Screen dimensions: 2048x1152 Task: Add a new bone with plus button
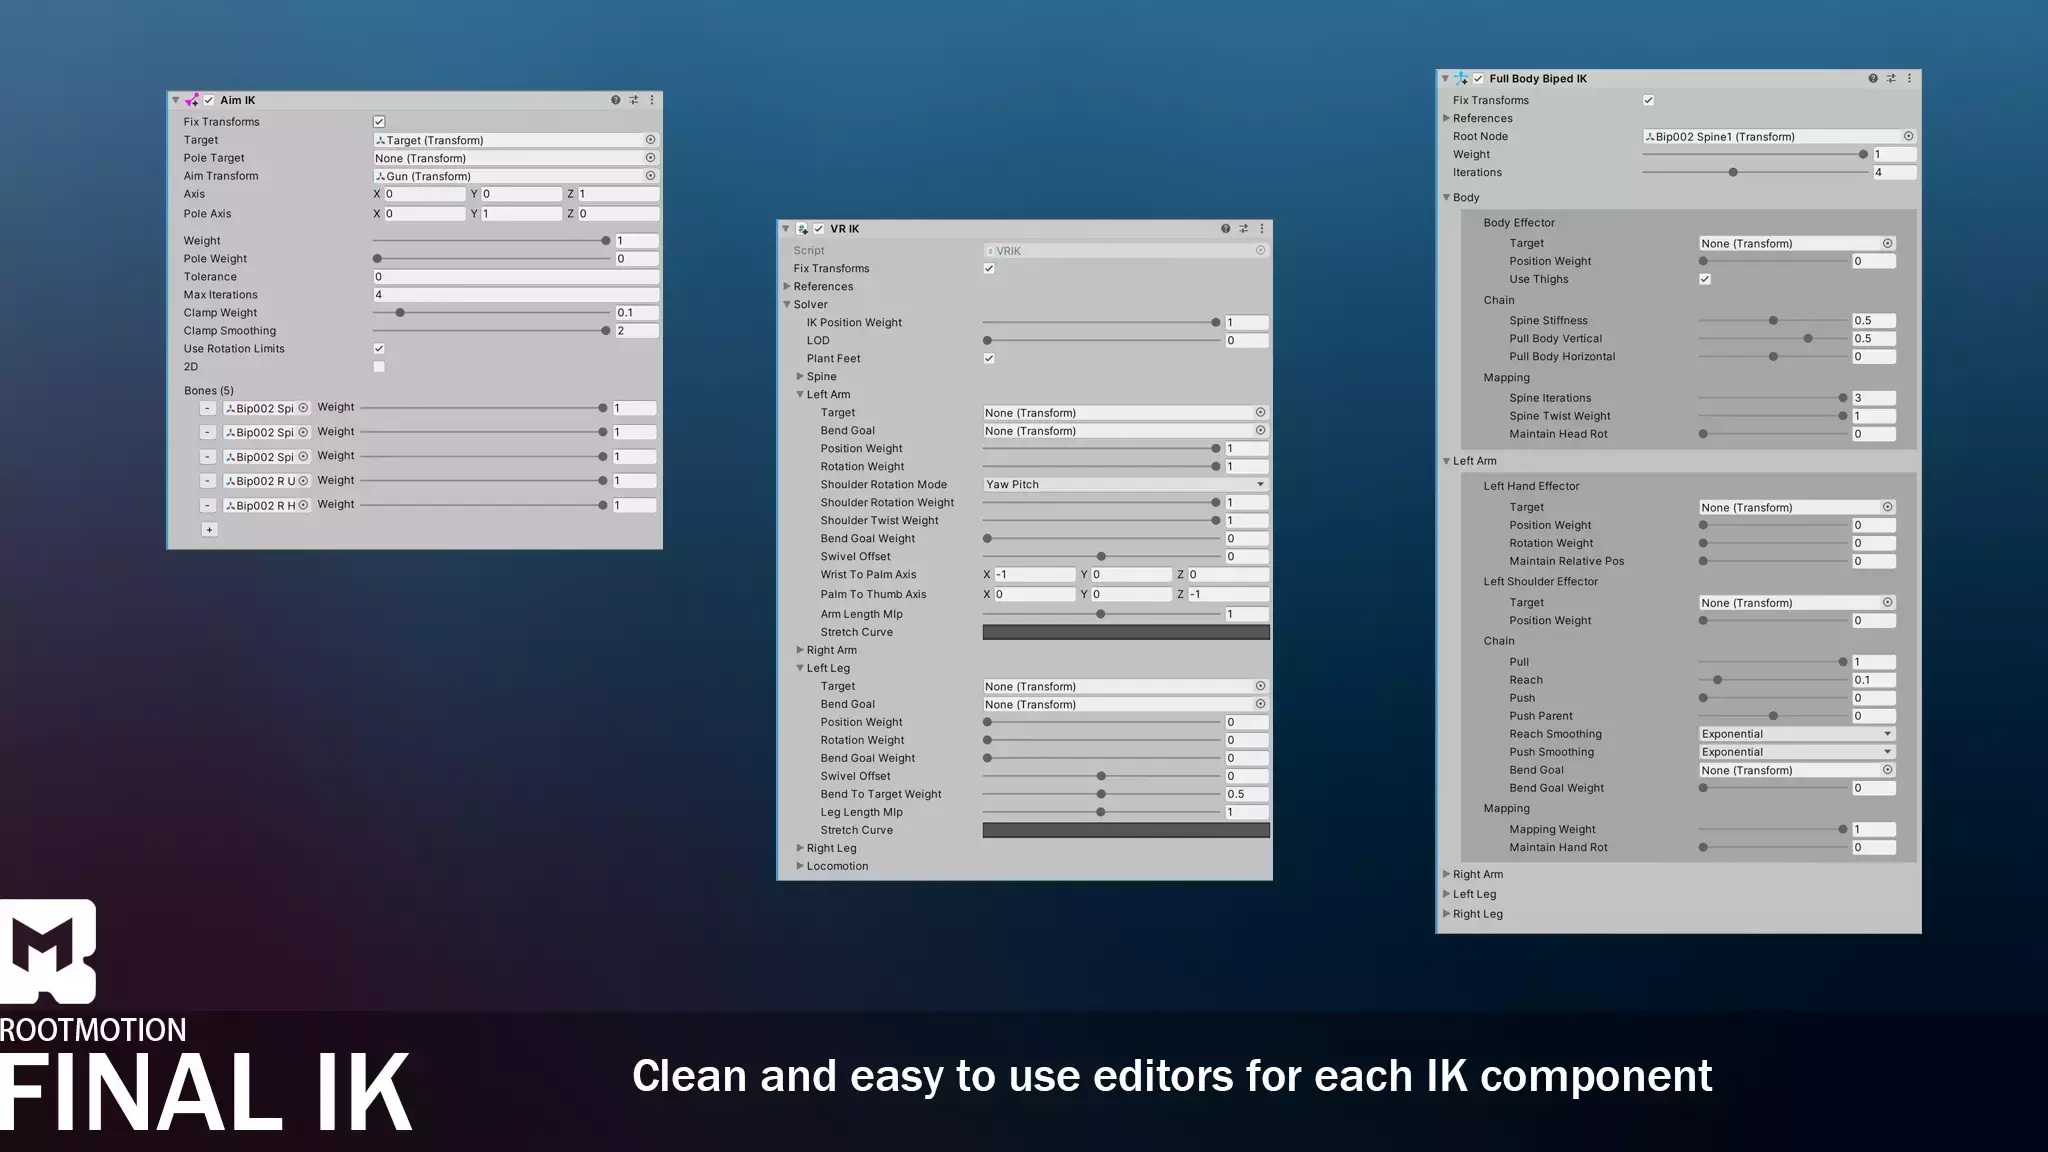tap(209, 530)
